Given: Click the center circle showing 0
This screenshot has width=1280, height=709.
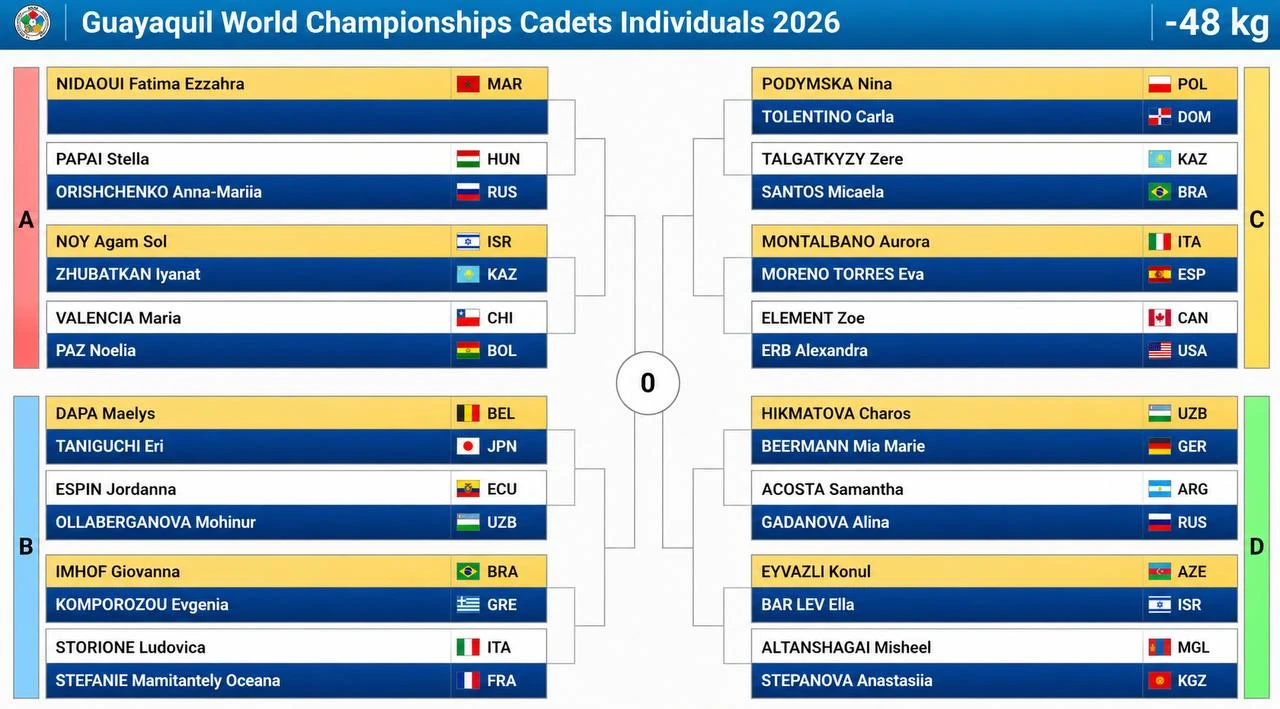Looking at the screenshot, I should 648,383.
